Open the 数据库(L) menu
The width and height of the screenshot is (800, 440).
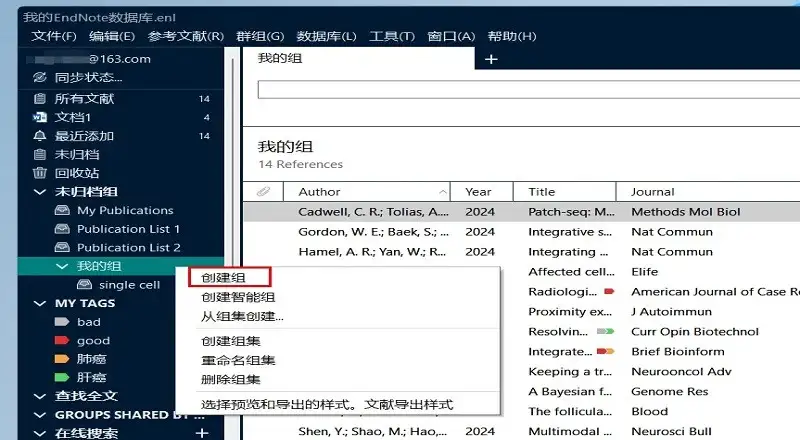tap(327, 36)
